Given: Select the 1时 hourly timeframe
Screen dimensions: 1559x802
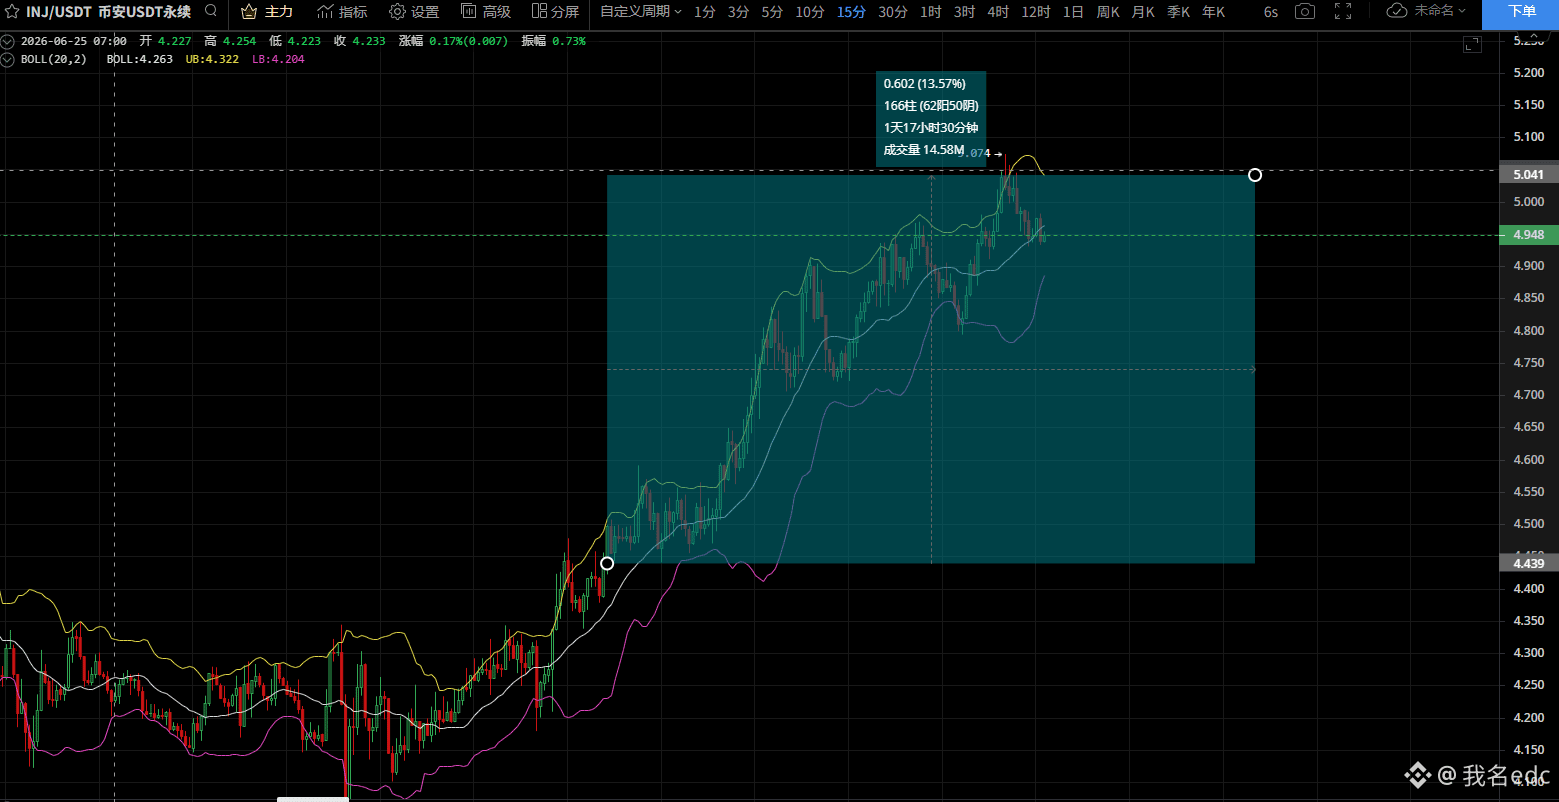Looking at the screenshot, I should tap(931, 12).
